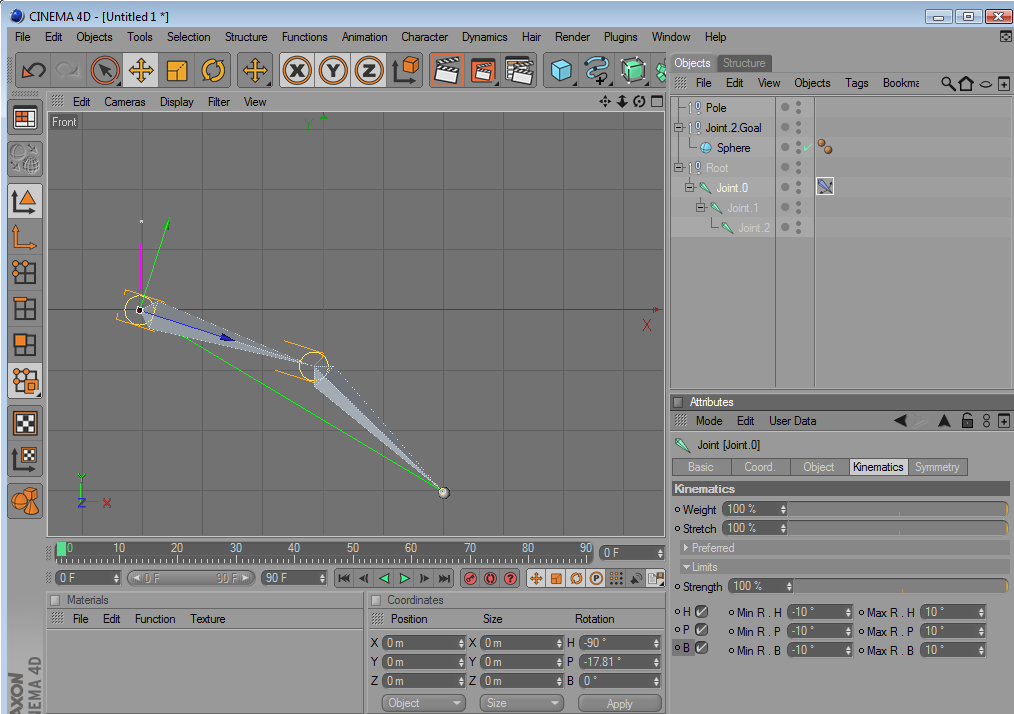Go to start of animation
This screenshot has width=1014, height=714.
tap(344, 578)
